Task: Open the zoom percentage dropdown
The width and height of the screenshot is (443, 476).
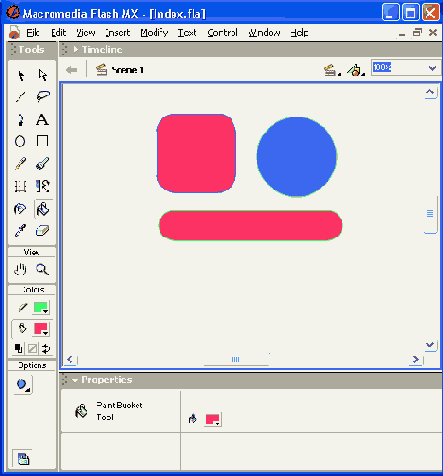Action: pyautogui.click(x=432, y=68)
